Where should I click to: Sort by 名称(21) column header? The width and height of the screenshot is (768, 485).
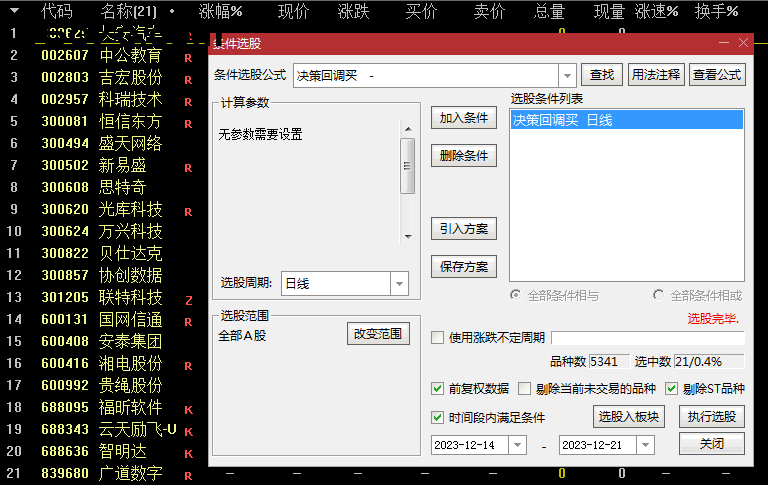point(128,11)
